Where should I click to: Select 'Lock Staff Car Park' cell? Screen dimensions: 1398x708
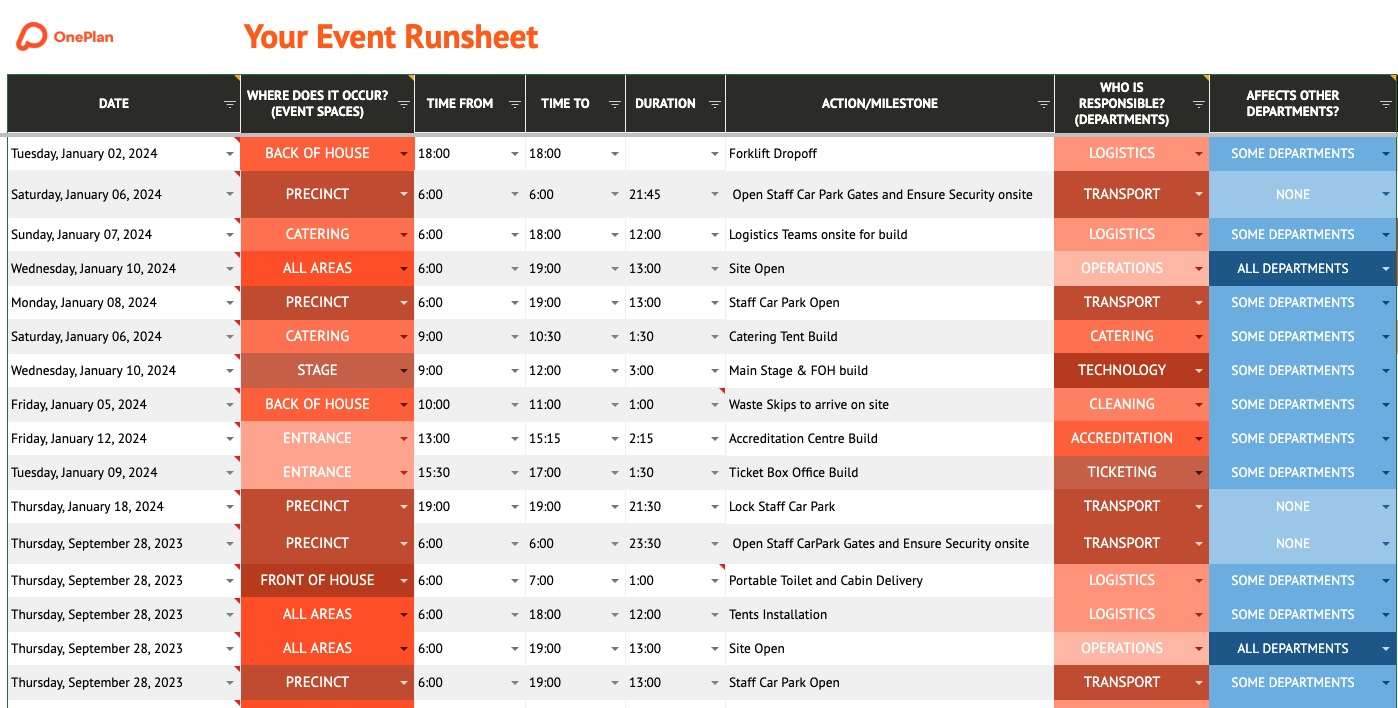889,507
